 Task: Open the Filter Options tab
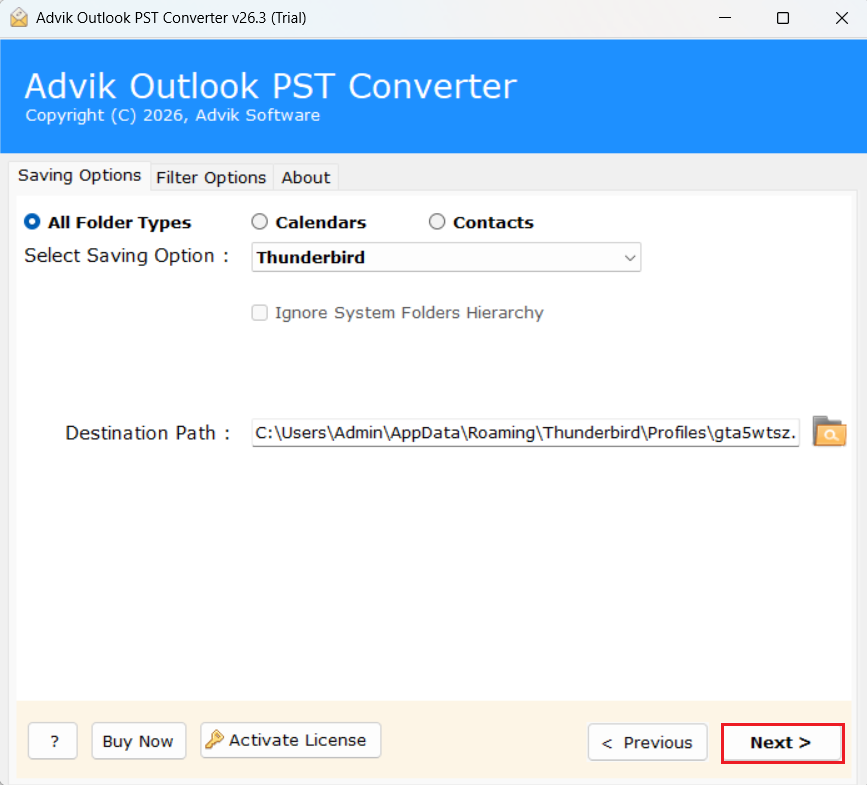point(211,177)
